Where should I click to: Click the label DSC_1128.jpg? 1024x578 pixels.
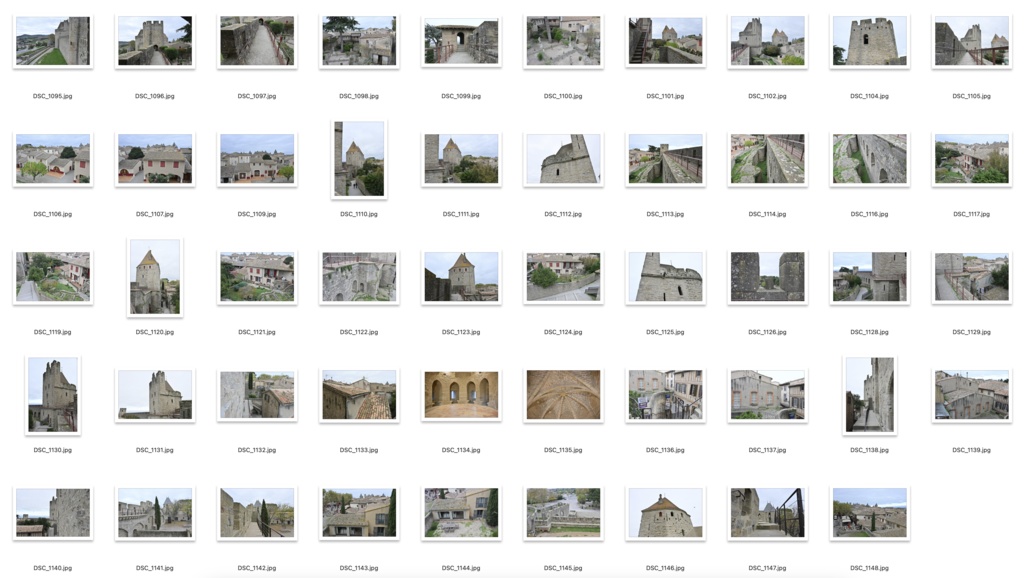tap(869, 332)
